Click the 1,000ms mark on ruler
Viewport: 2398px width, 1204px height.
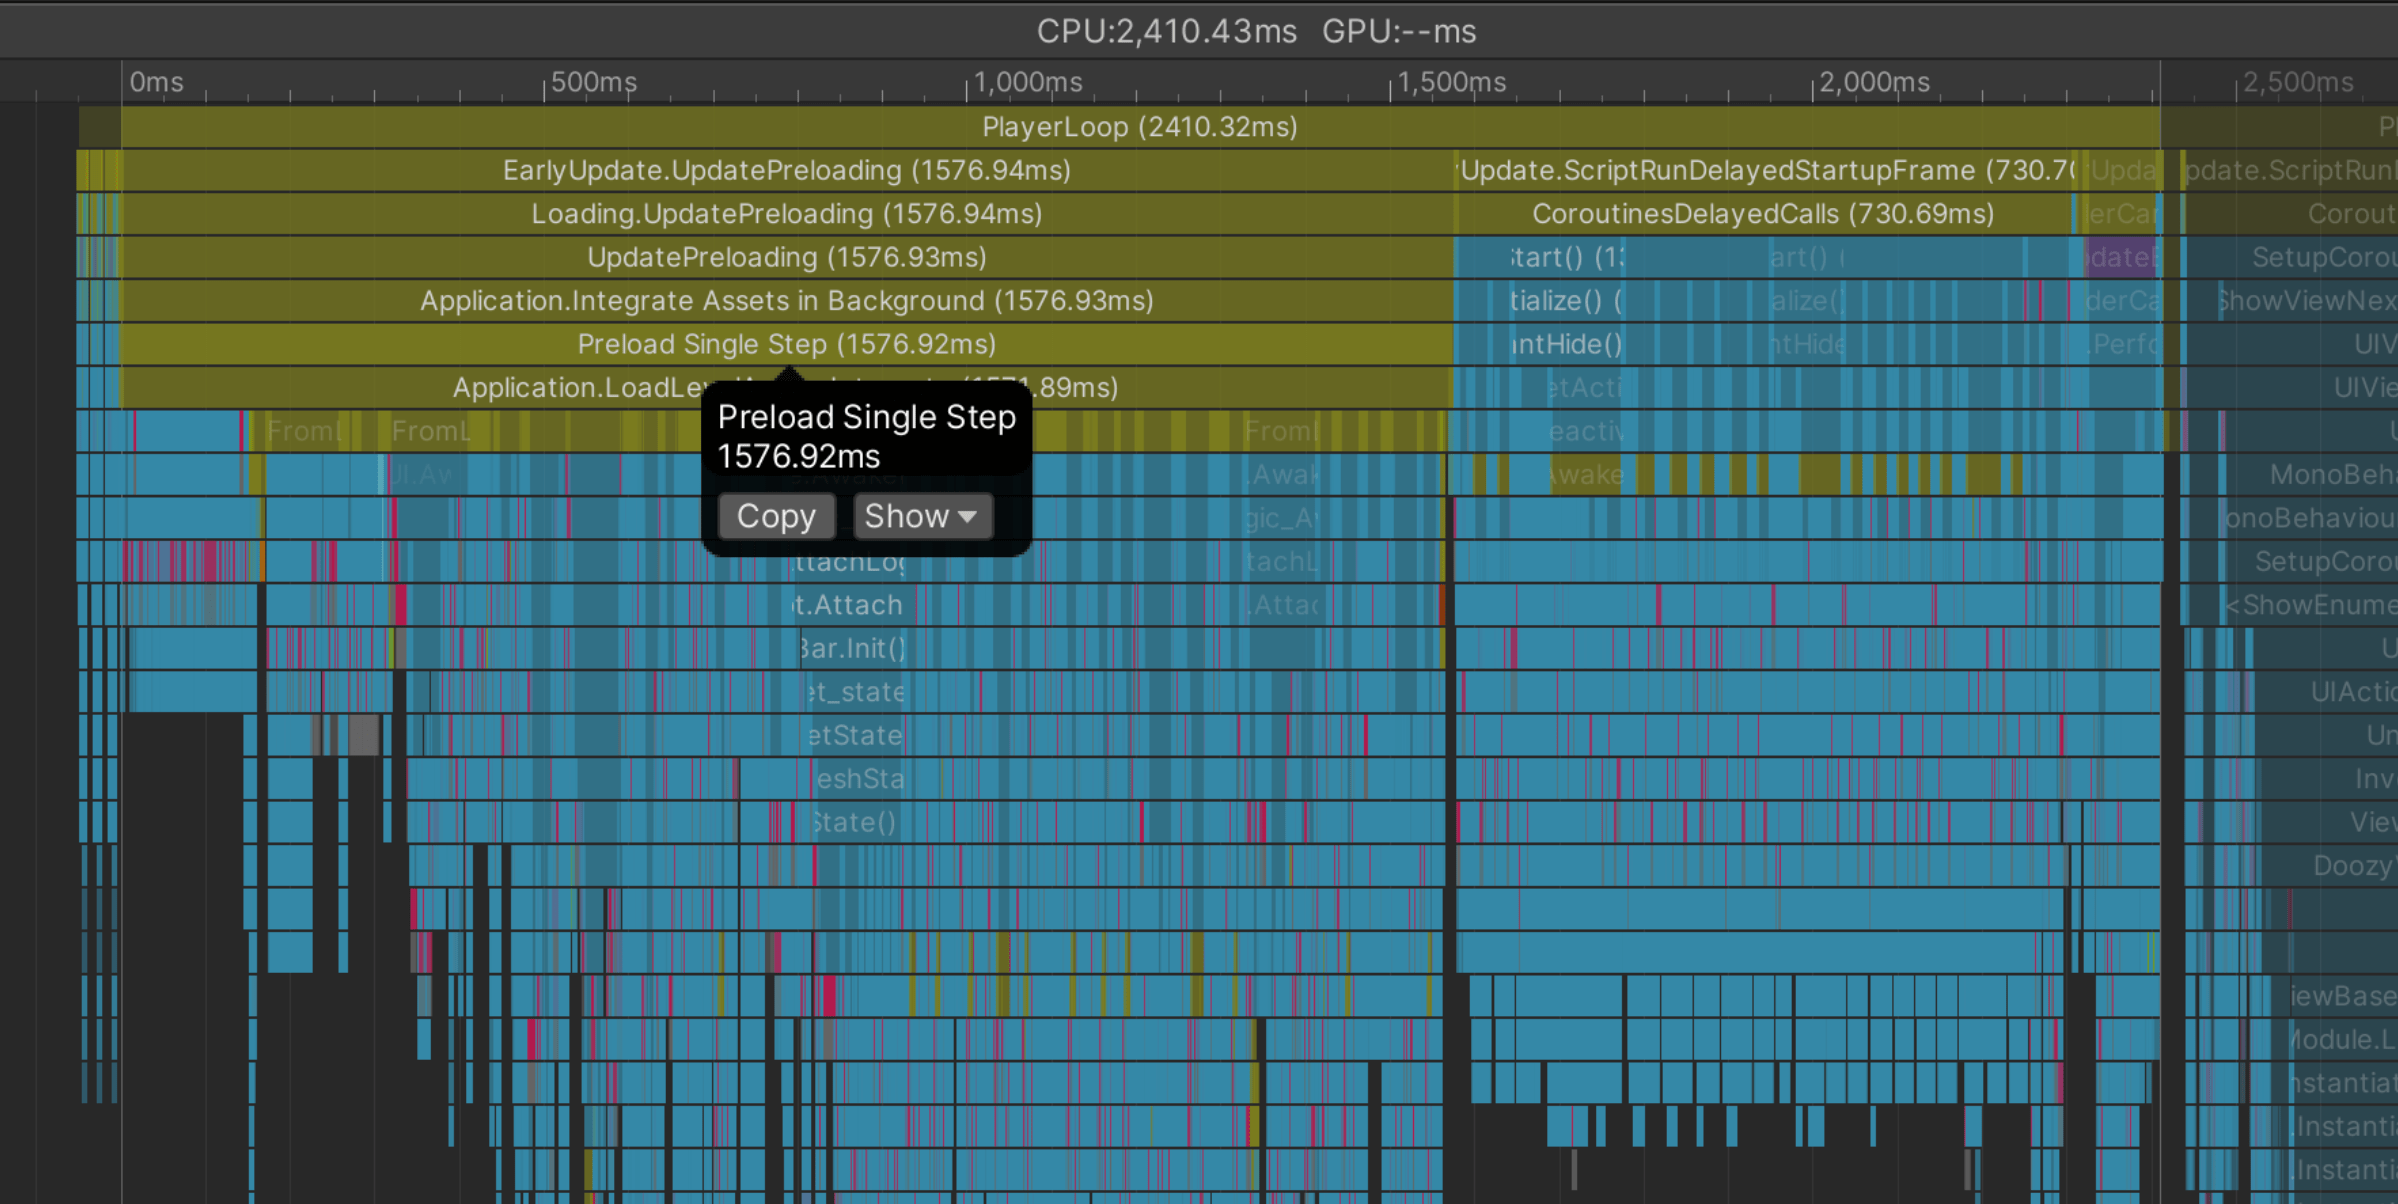pos(1027,82)
